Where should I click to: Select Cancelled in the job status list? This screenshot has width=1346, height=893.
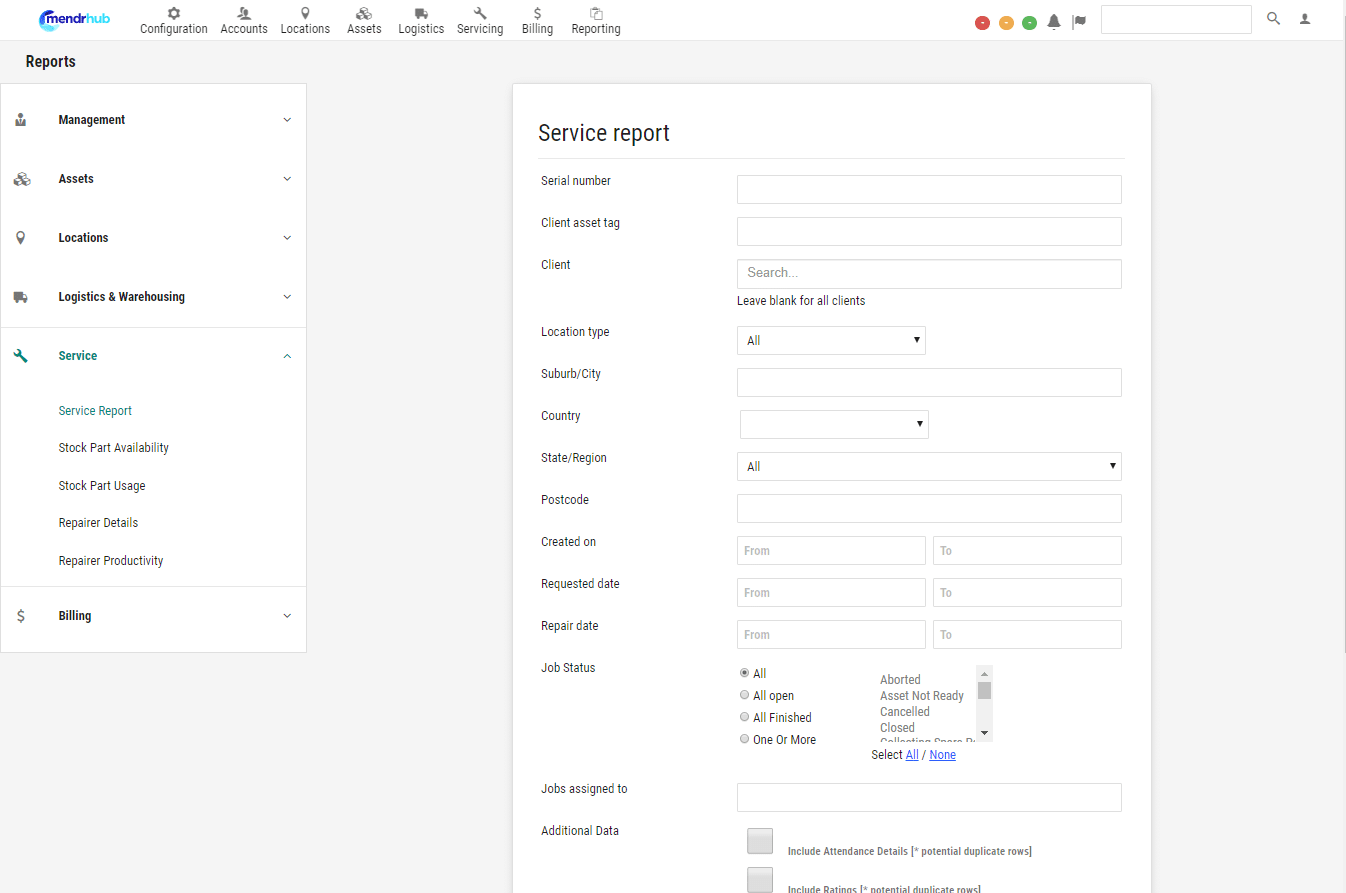point(904,711)
